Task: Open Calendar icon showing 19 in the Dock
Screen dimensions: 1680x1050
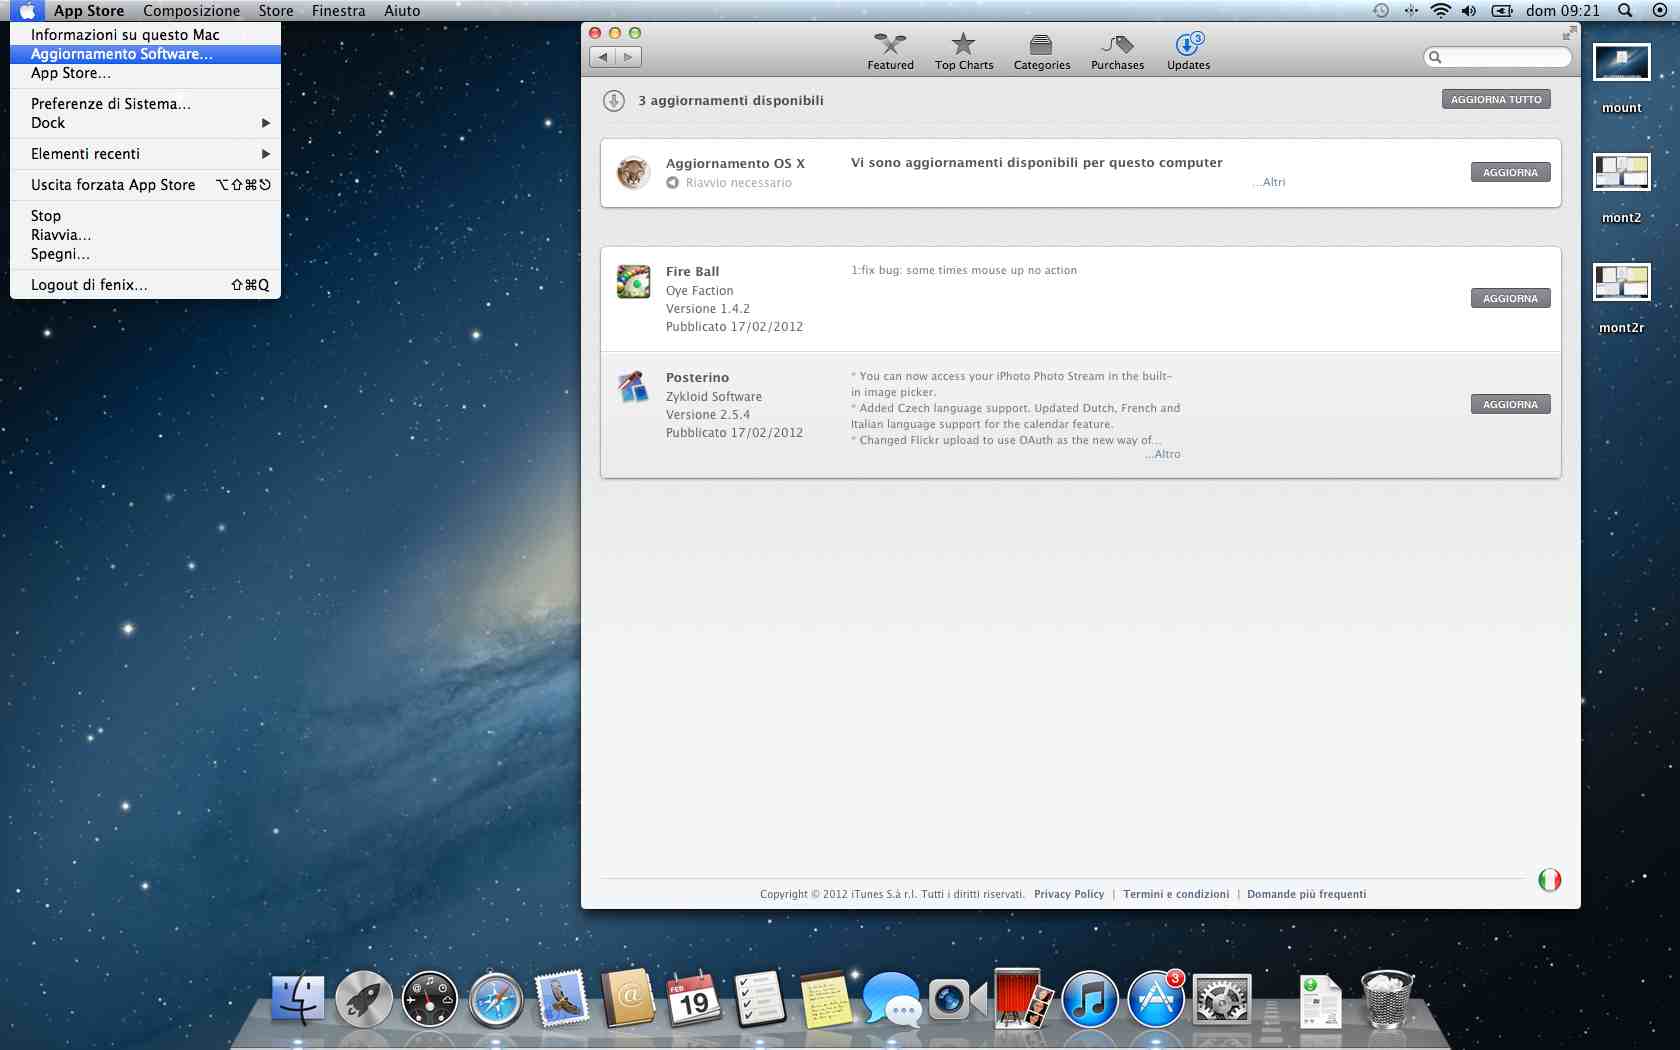Action: click(x=694, y=998)
